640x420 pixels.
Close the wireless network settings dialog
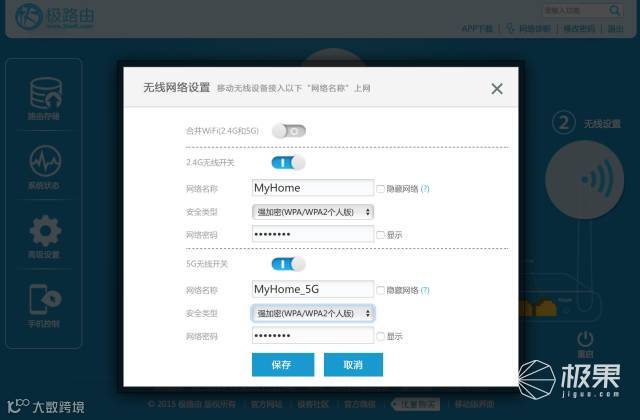497,89
